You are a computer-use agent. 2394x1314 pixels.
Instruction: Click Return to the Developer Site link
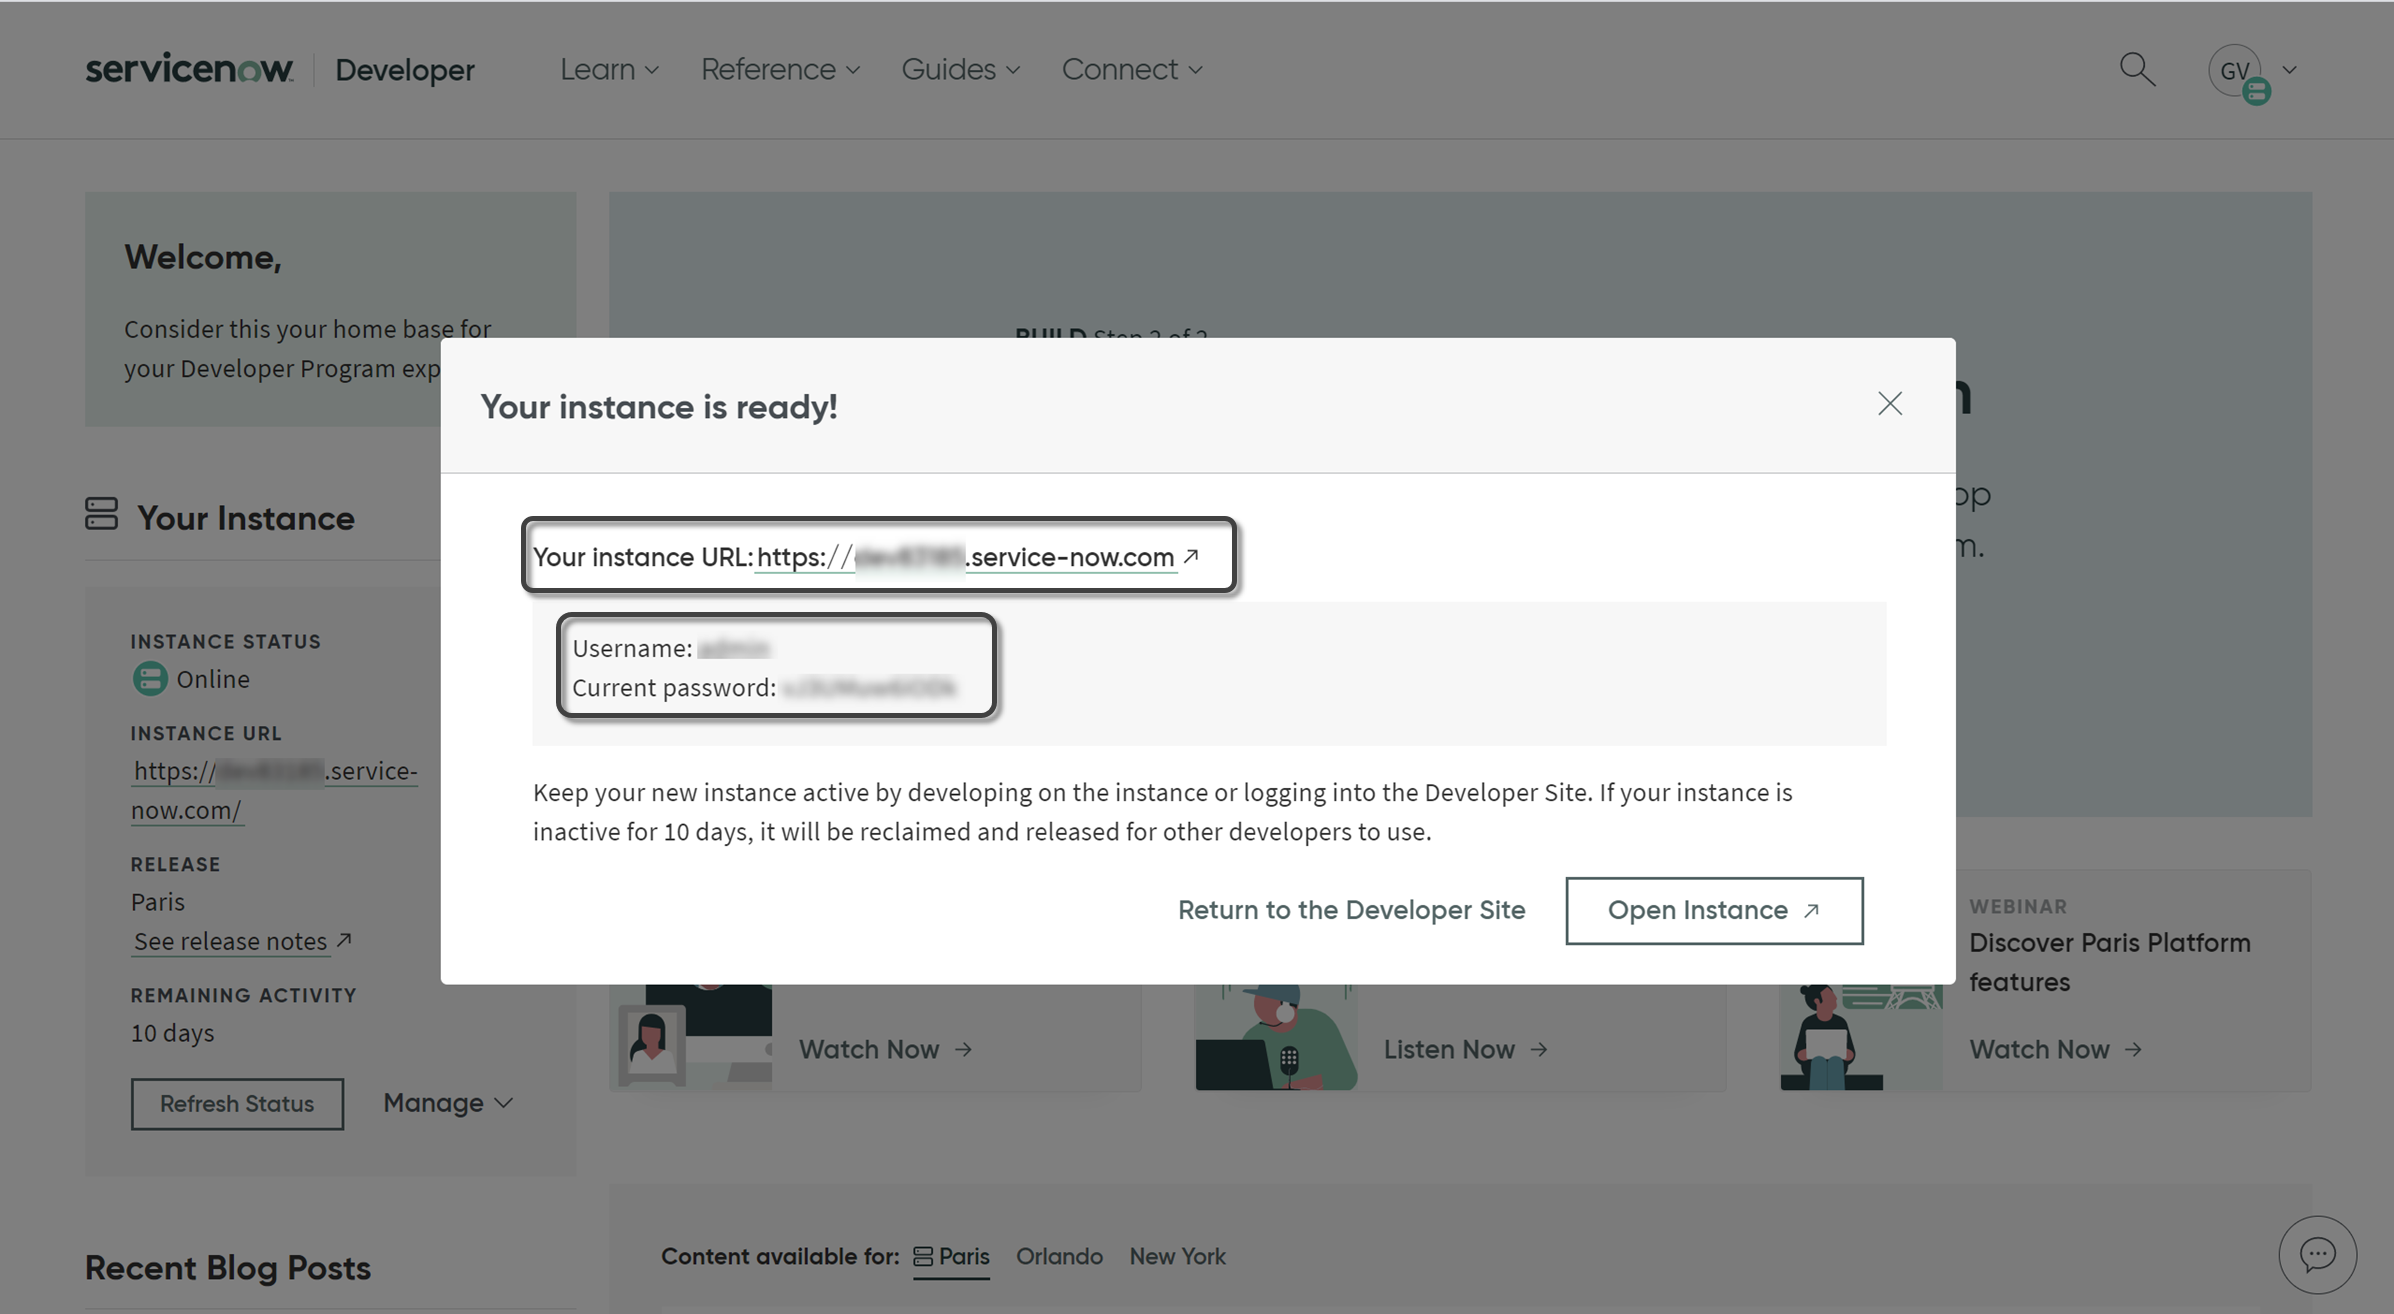pyautogui.click(x=1351, y=909)
